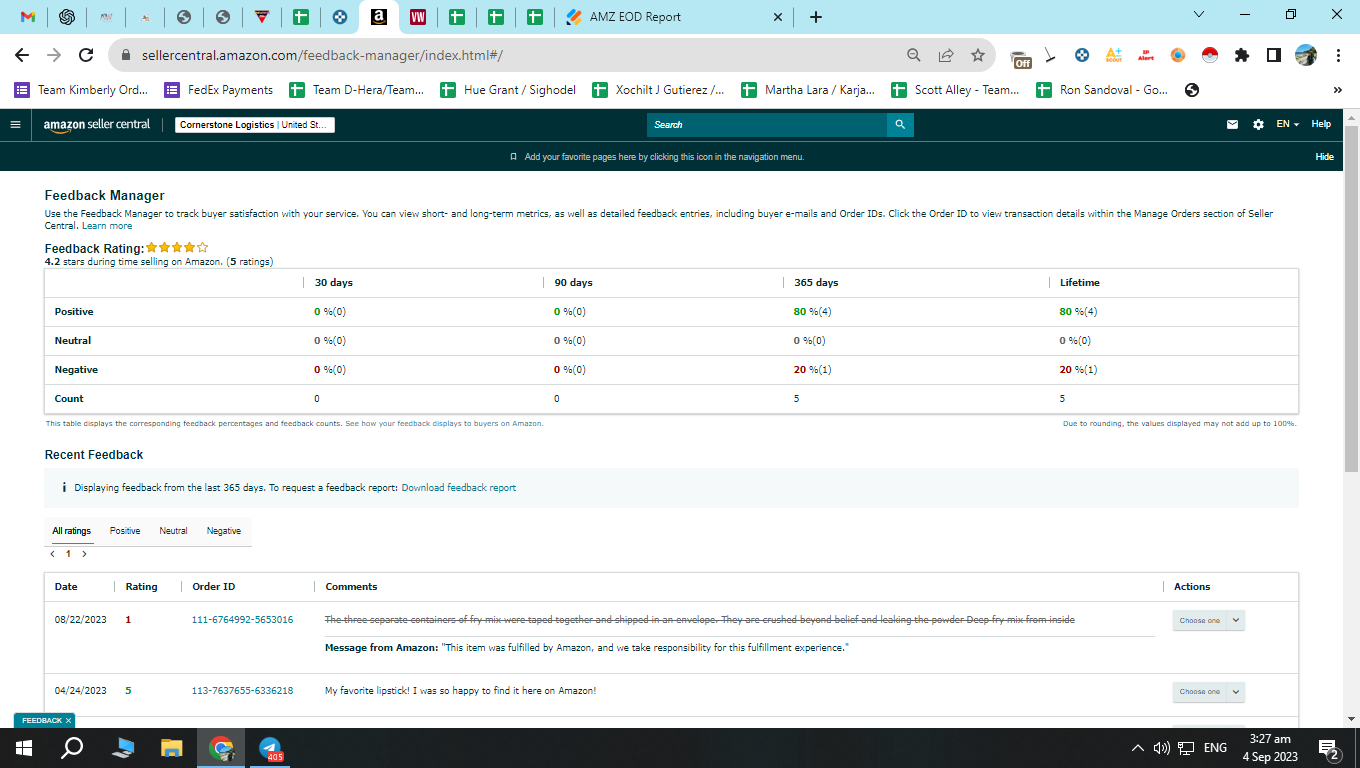Click Download feedback report link
This screenshot has width=1360, height=768.
[x=459, y=488]
